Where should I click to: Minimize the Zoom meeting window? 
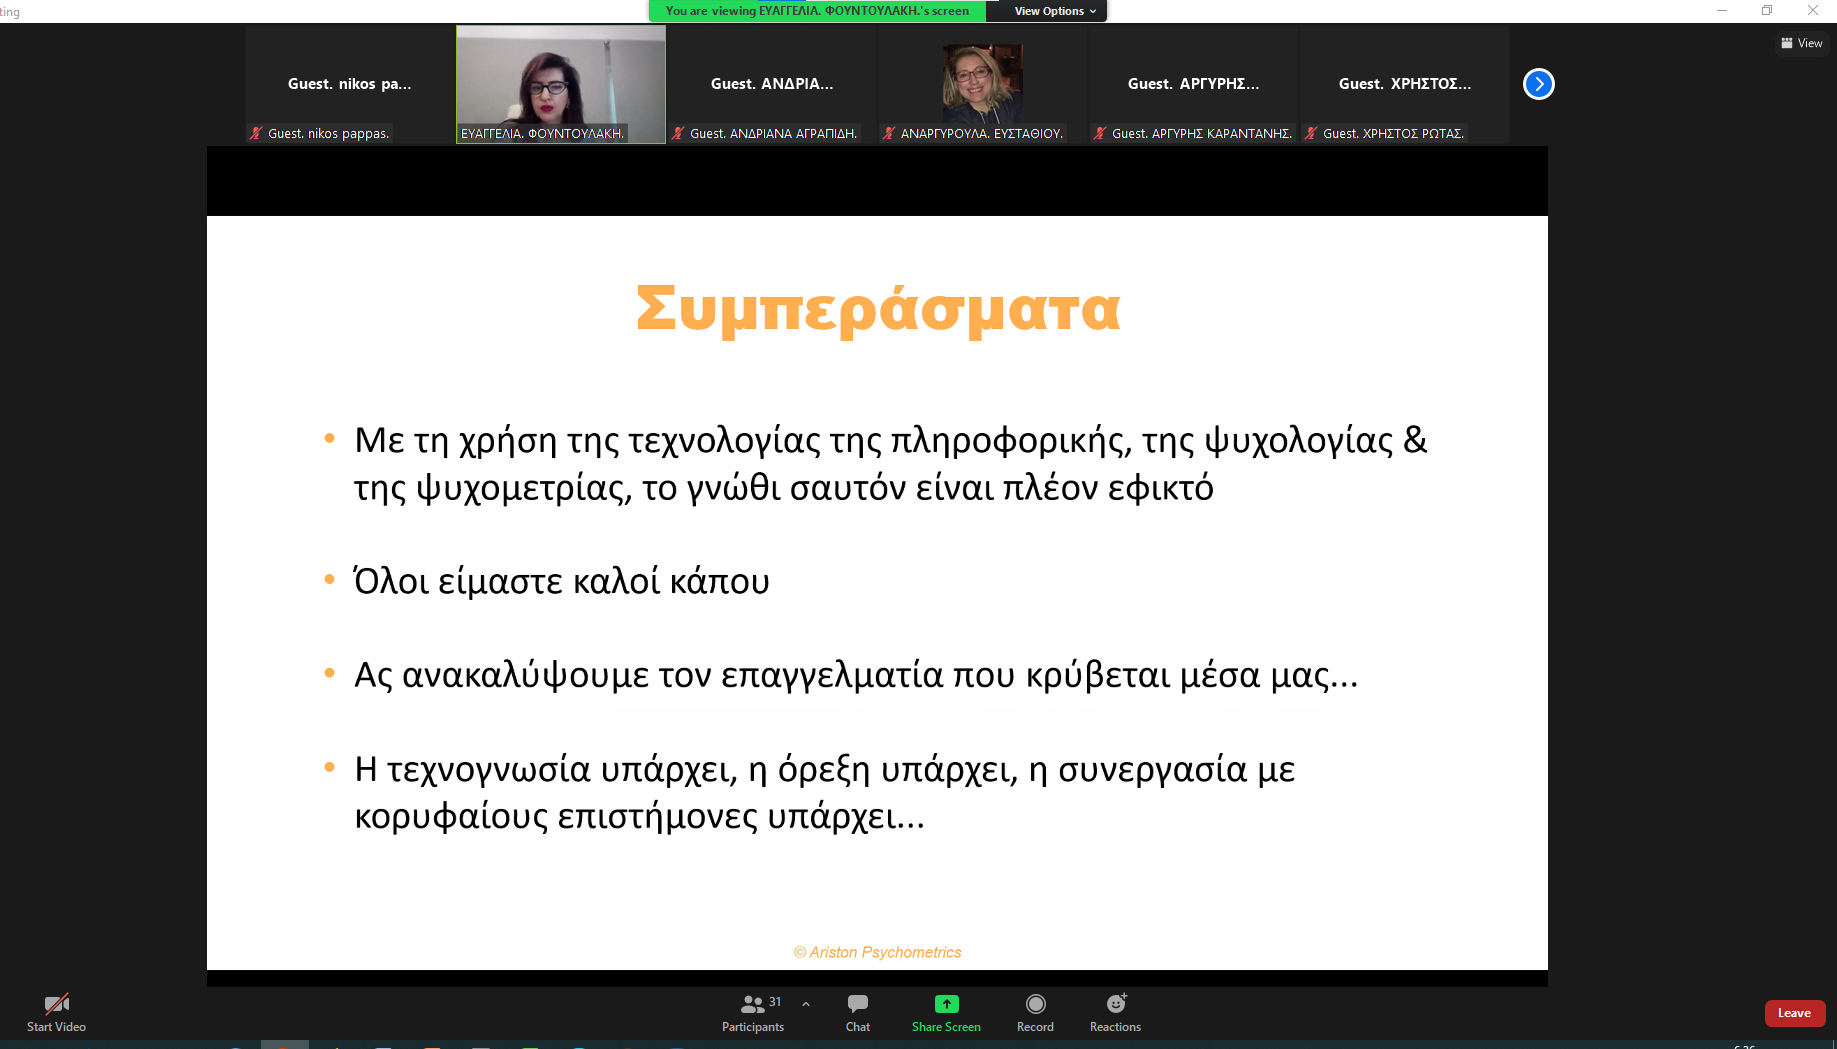[1722, 11]
